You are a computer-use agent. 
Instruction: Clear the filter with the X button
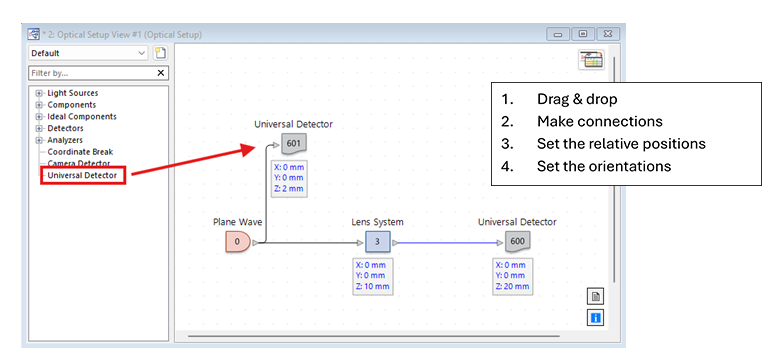pos(161,73)
